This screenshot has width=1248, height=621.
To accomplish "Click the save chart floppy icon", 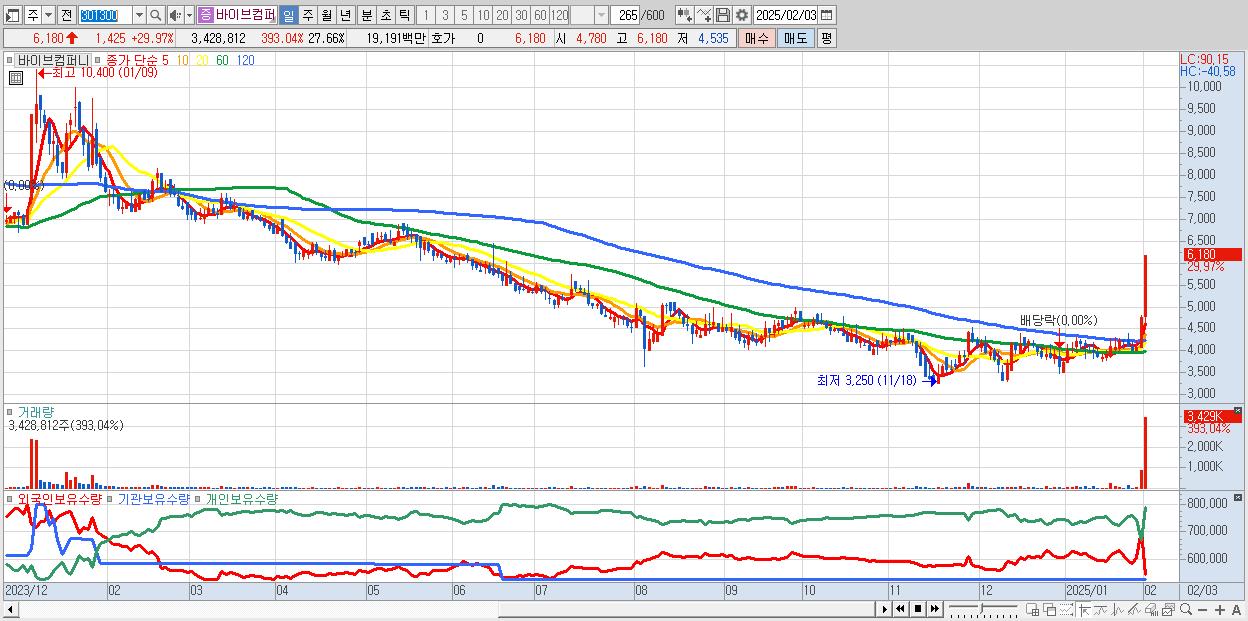I will pos(722,15).
